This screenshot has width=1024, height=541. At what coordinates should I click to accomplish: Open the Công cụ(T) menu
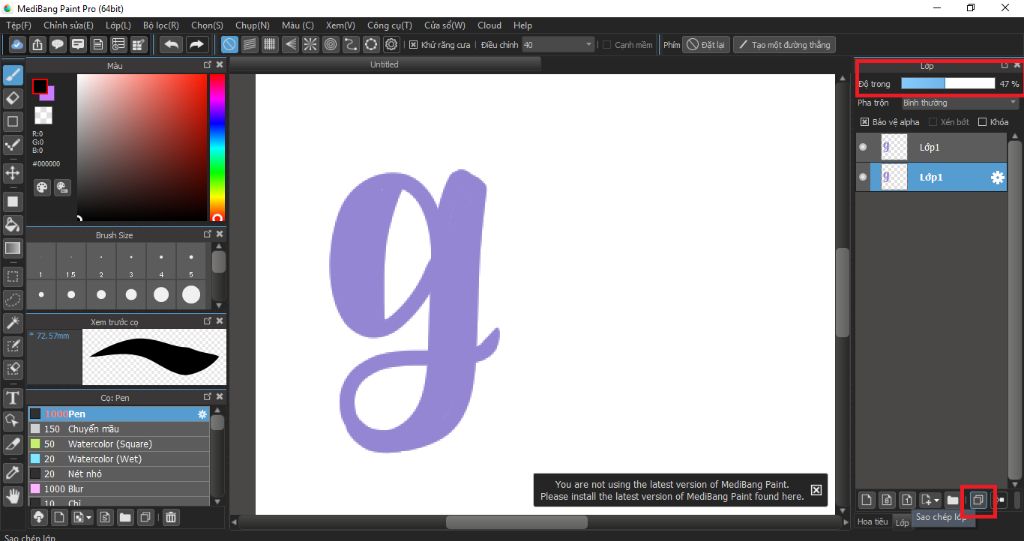click(x=389, y=25)
